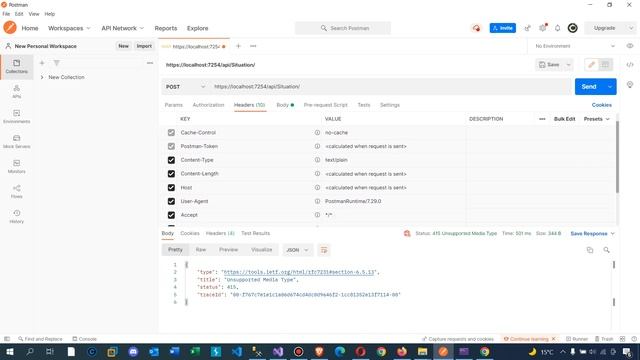Click the comment icon beside the pencil

pyautogui.click(x=605, y=64)
